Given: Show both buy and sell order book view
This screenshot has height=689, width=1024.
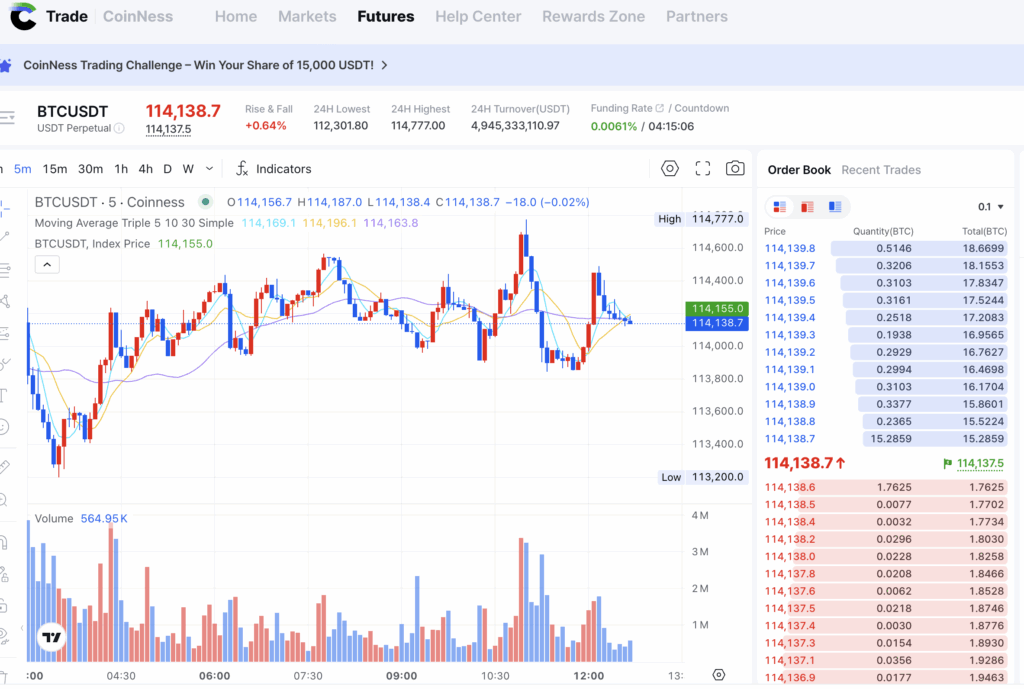Looking at the screenshot, I should (x=780, y=207).
